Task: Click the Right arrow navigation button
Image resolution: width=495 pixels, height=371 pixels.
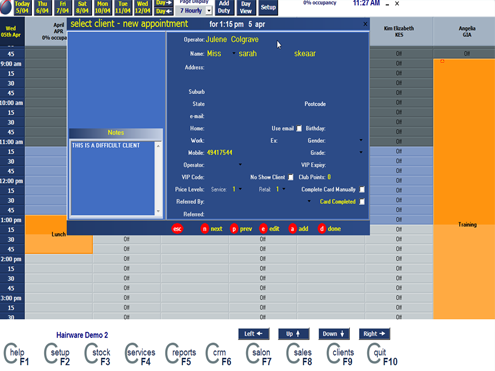Action: coord(374,334)
